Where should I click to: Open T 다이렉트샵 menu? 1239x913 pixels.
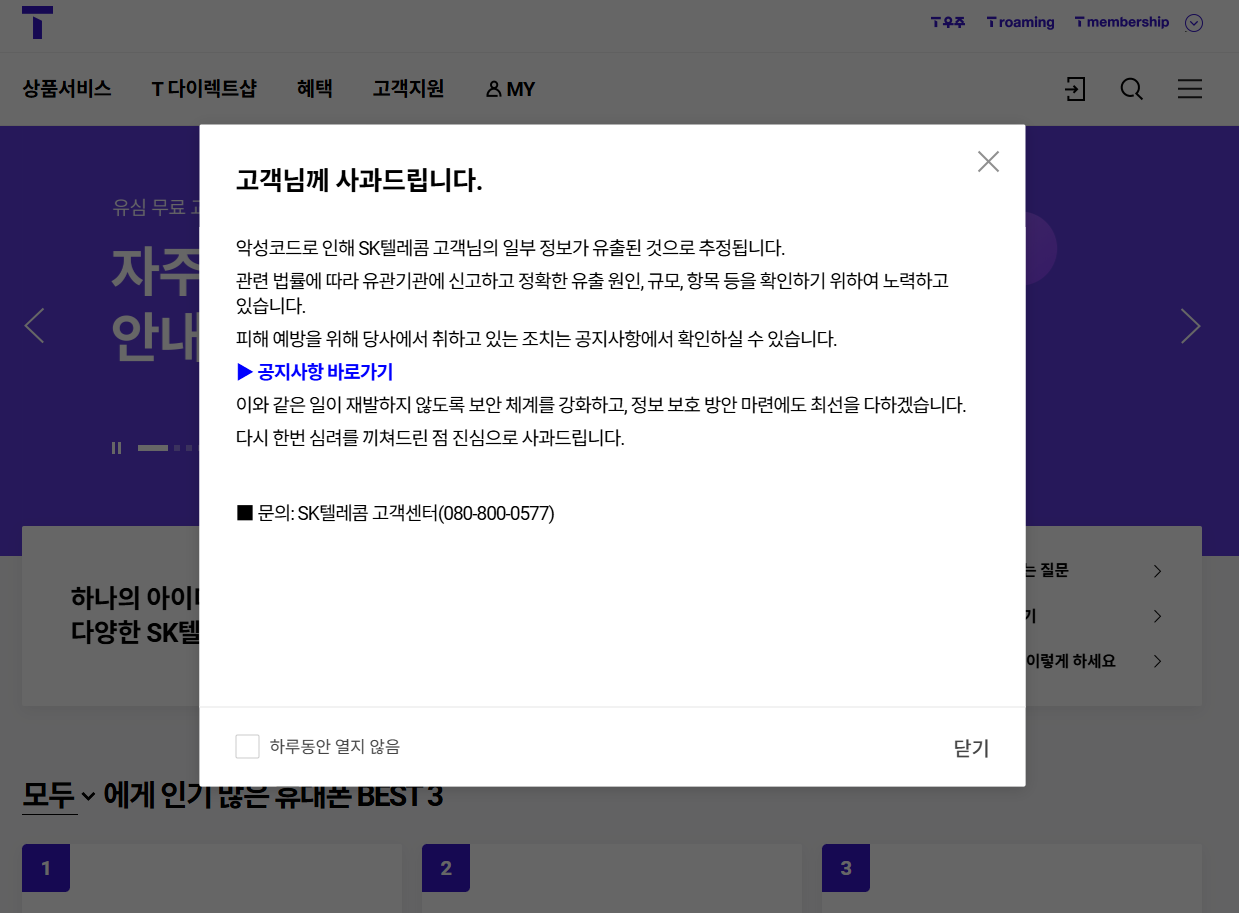204,89
